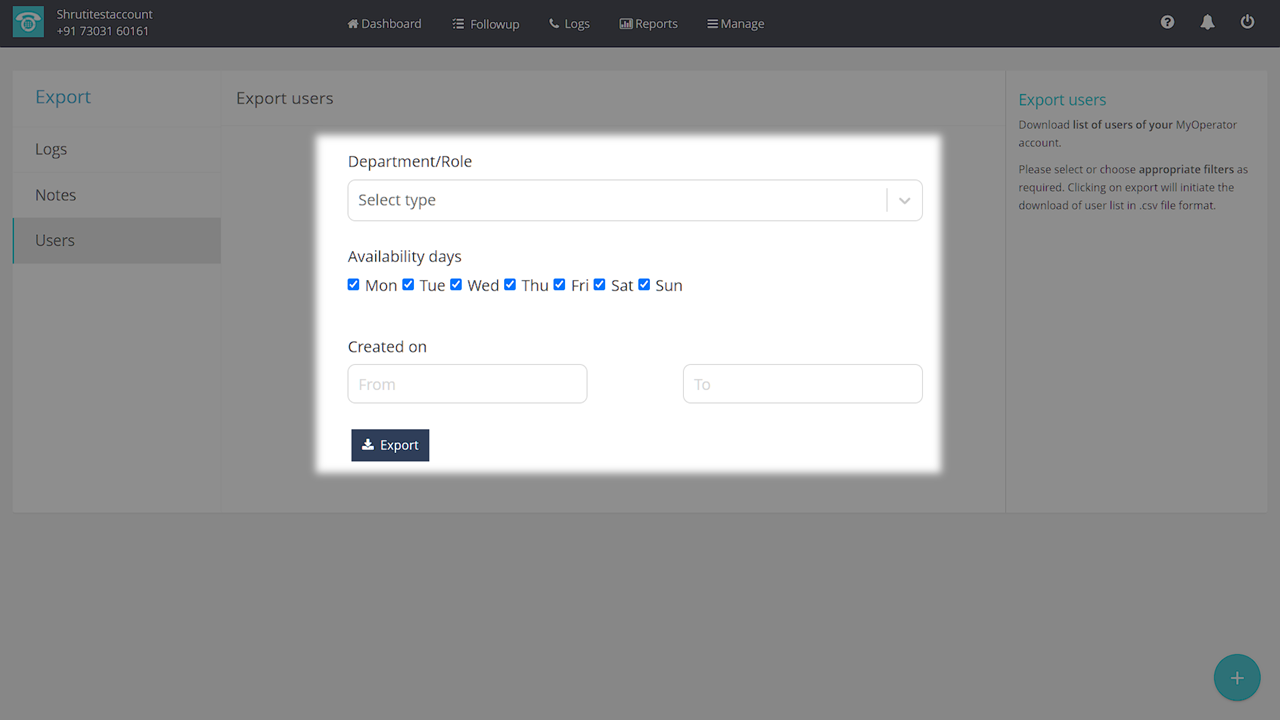
Task: Click the power logout icon
Action: pos(1247,22)
